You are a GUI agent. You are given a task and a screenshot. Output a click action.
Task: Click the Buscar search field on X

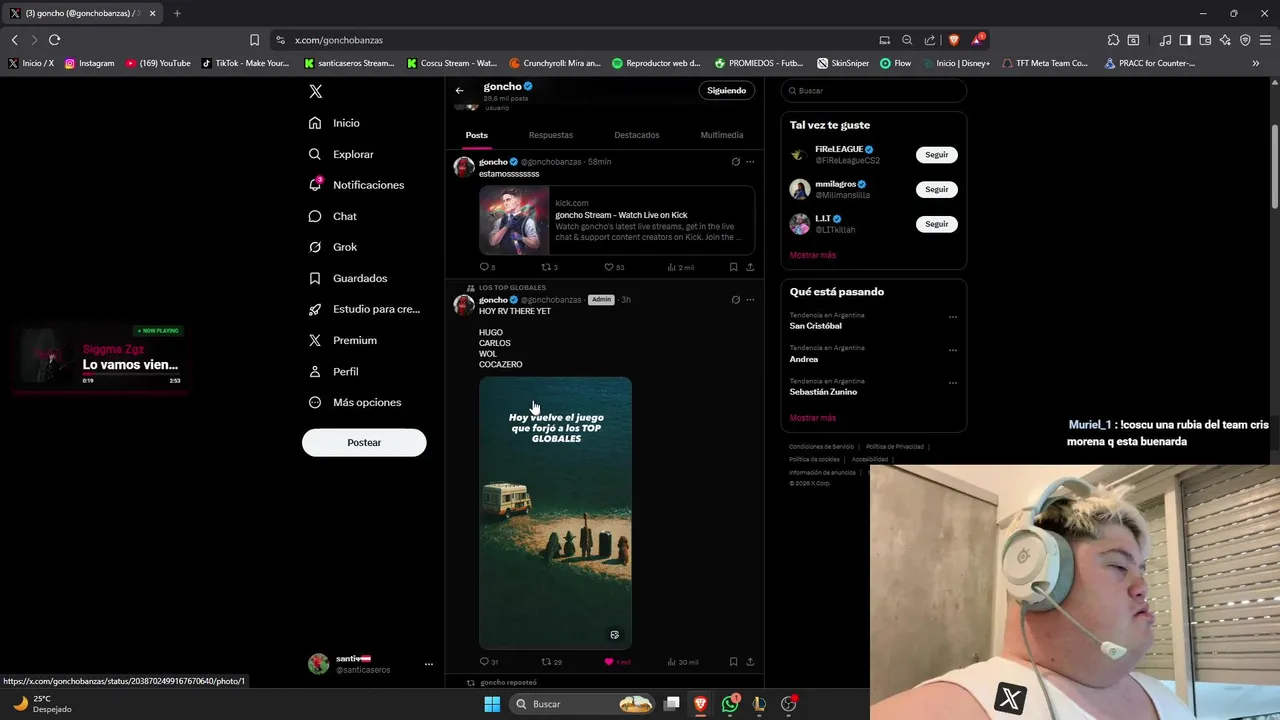point(874,91)
